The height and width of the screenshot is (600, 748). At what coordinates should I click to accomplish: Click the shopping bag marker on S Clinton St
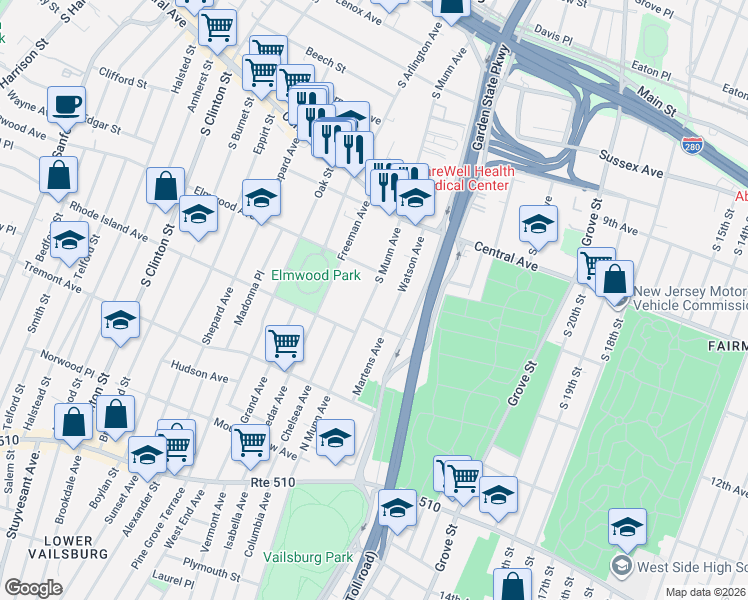tap(166, 187)
